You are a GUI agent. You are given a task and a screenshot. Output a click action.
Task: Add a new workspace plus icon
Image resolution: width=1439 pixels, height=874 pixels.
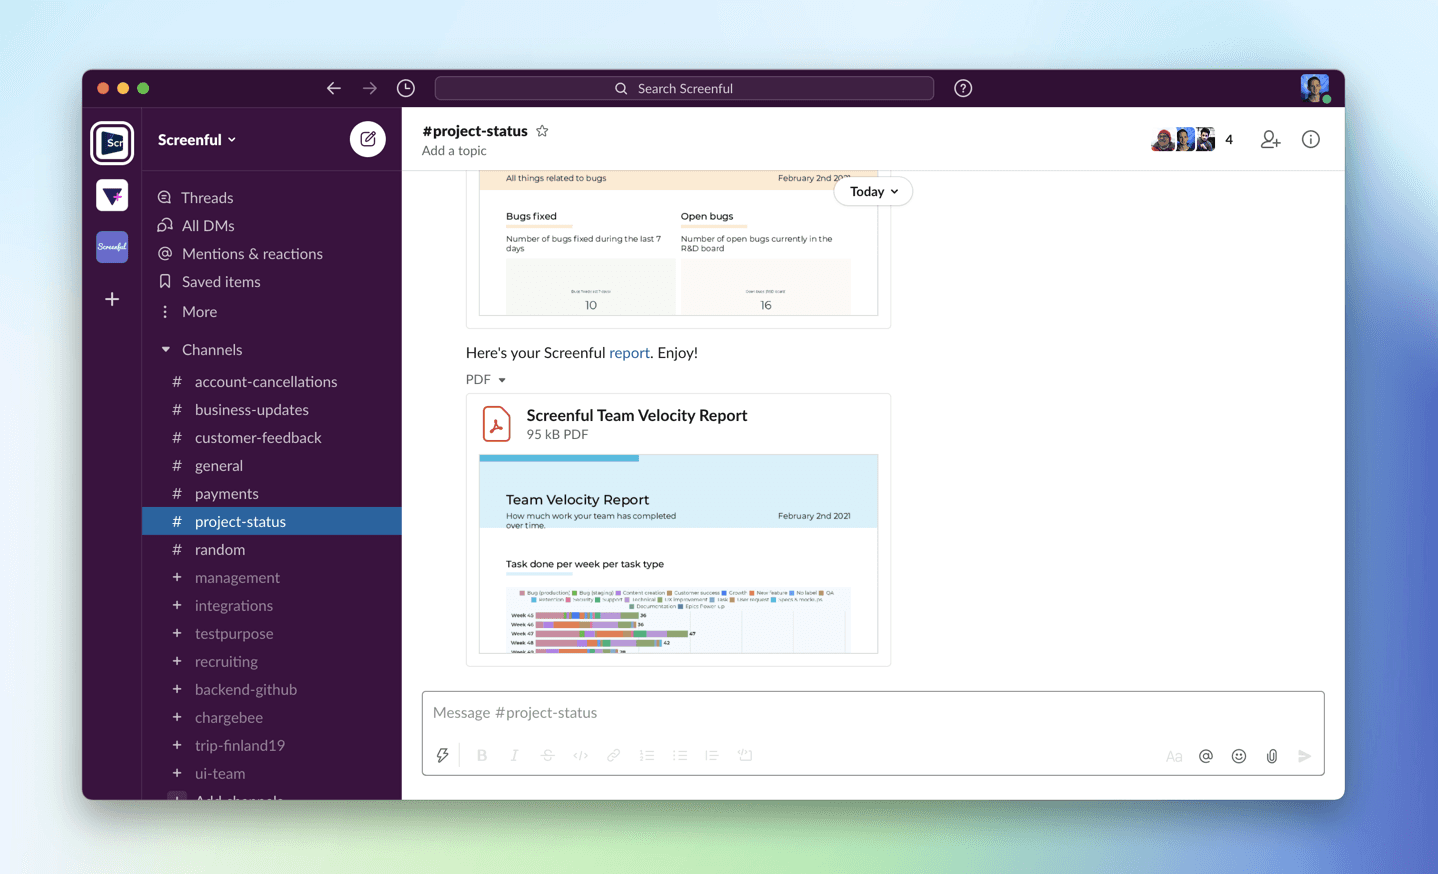click(112, 299)
